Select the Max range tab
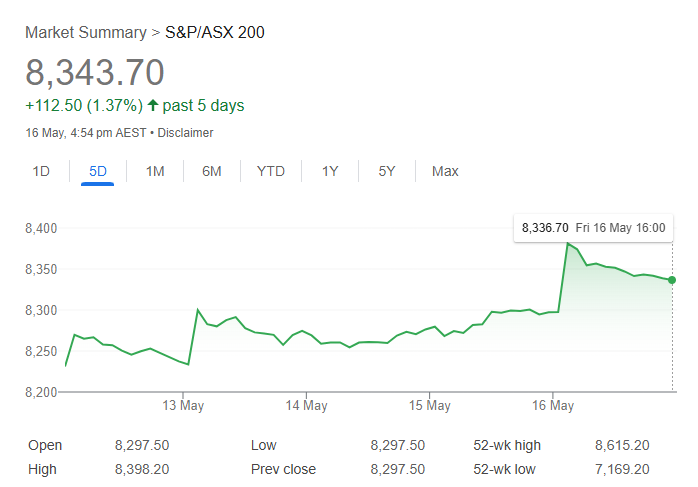698x487 pixels. click(445, 171)
